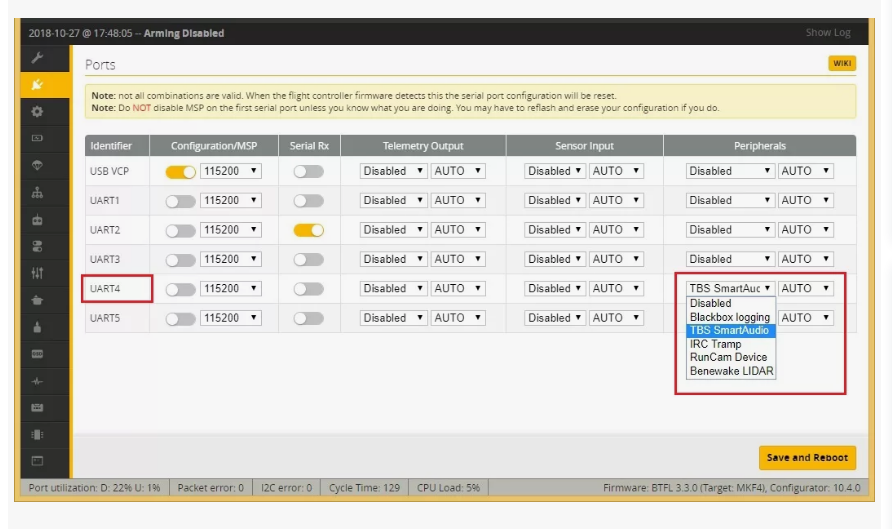Open UART1 baud rate 115200 dropdown
Image resolution: width=892 pixels, height=529 pixels.
(x=231, y=201)
